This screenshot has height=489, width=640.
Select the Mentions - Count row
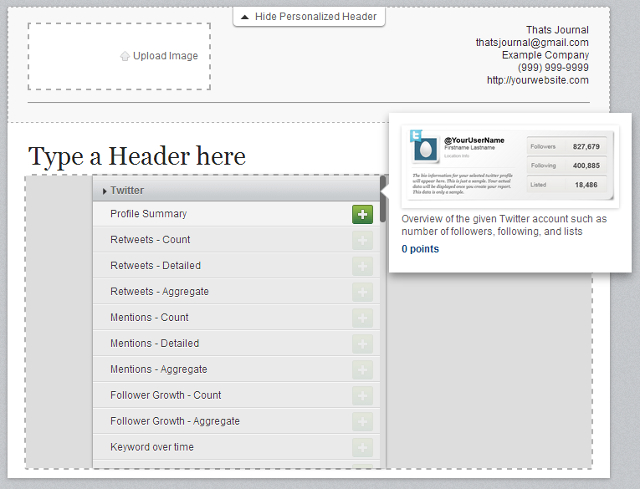pyautogui.click(x=236, y=318)
